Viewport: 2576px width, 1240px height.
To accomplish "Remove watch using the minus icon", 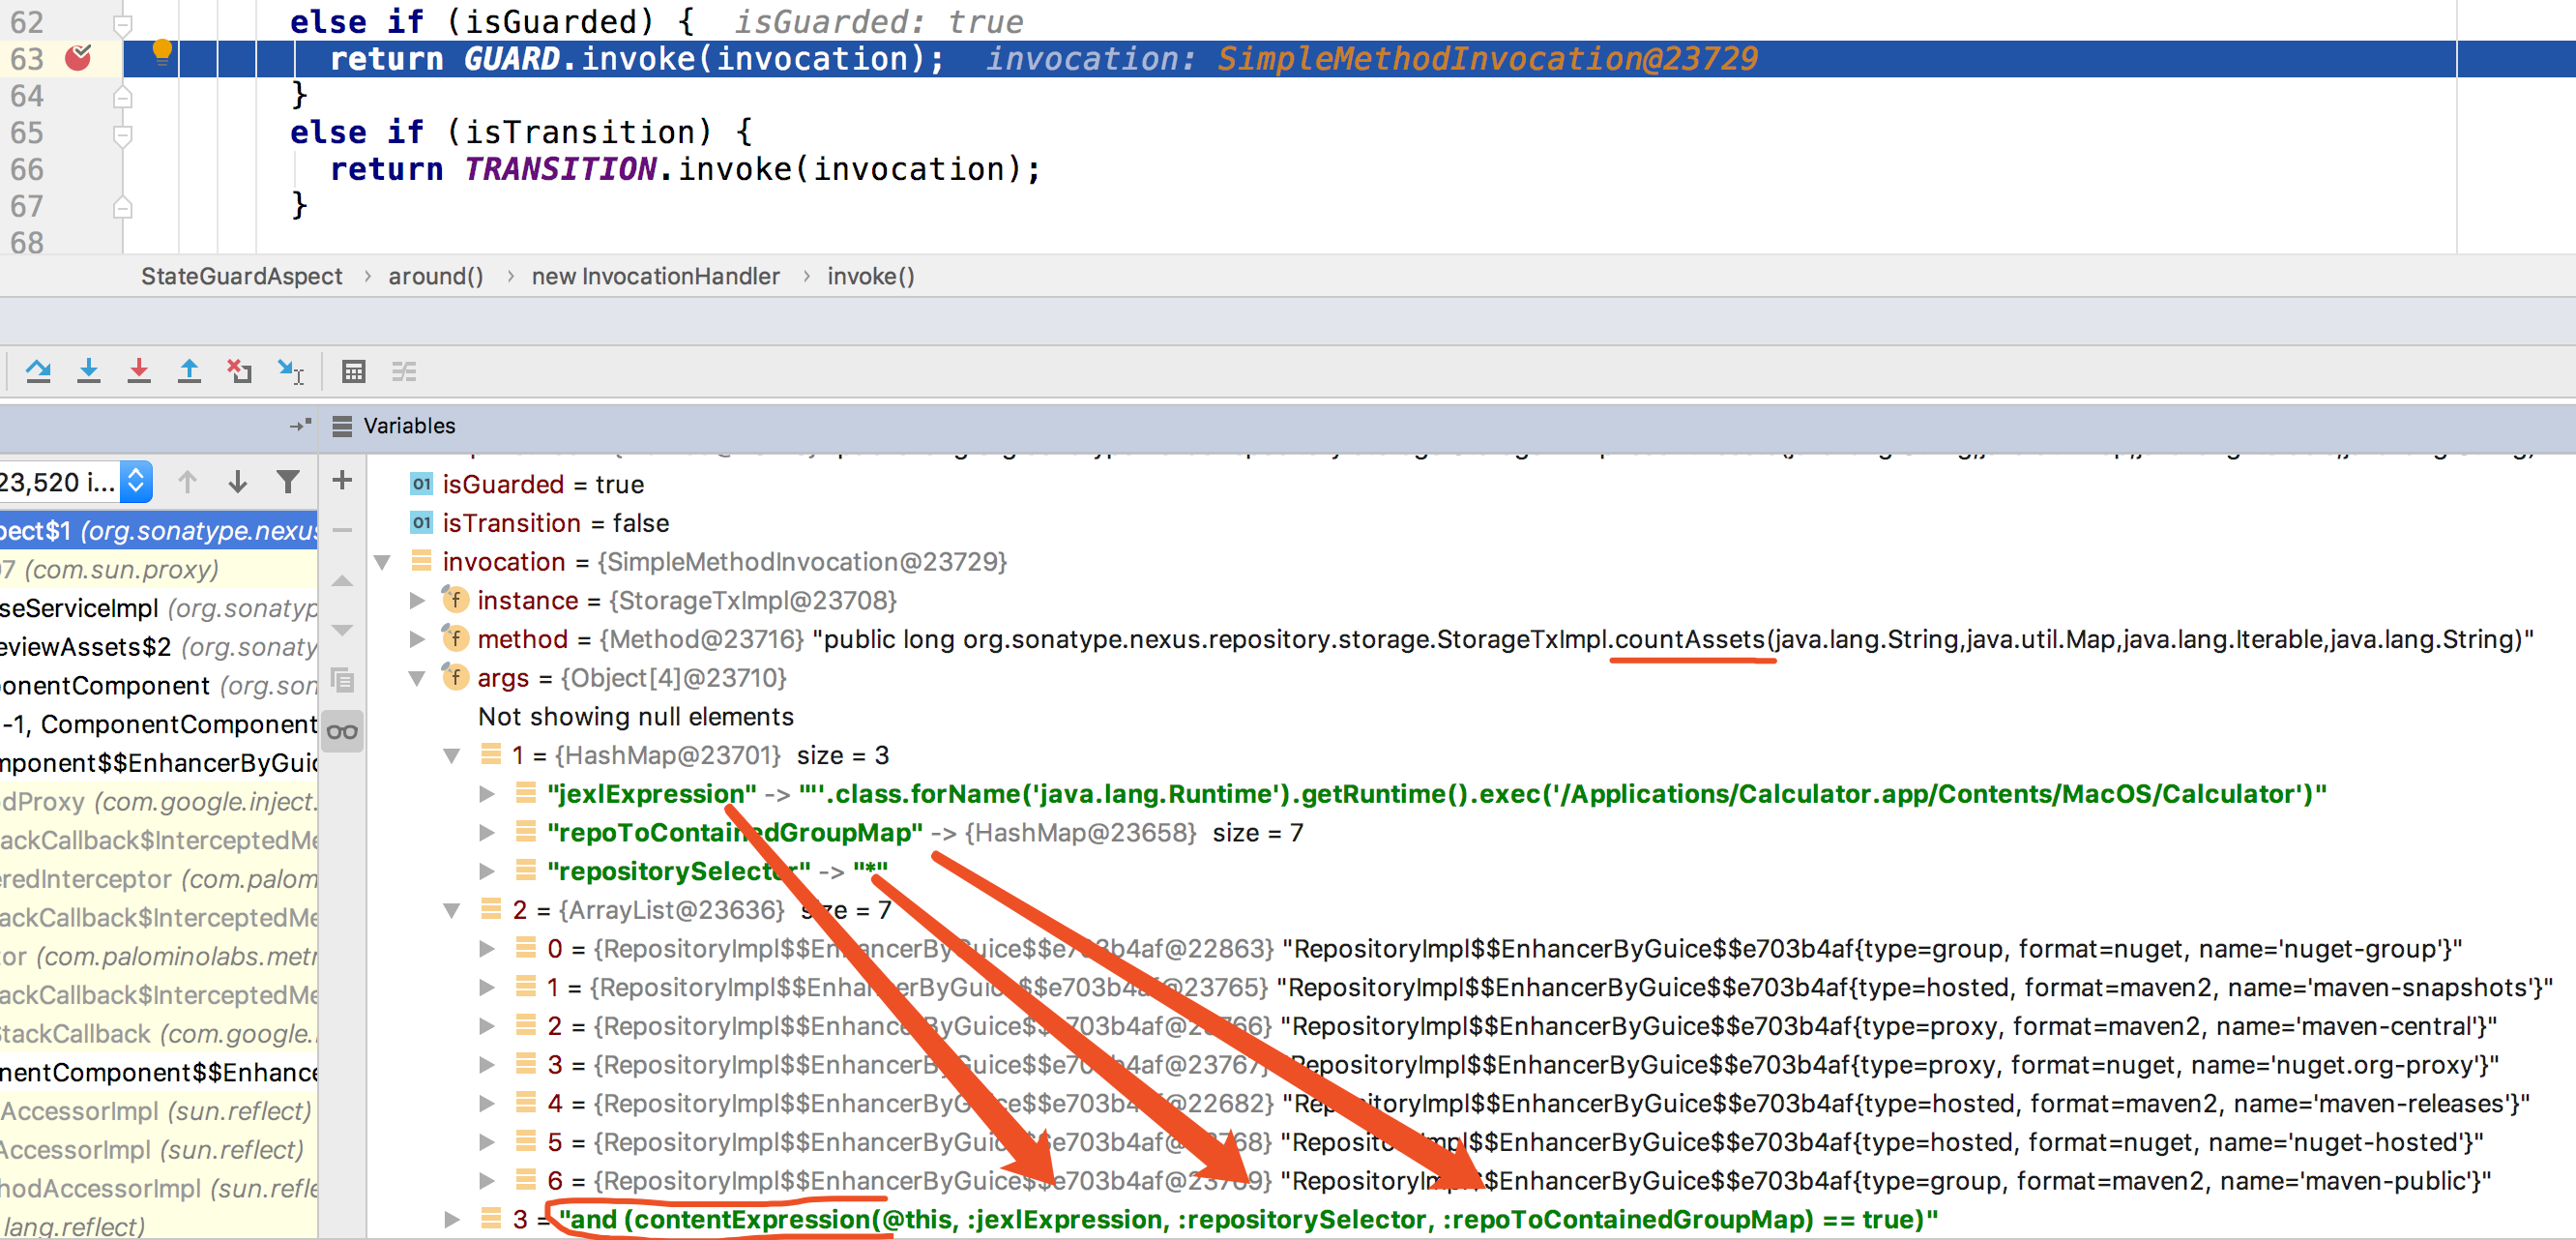I will point(342,530).
